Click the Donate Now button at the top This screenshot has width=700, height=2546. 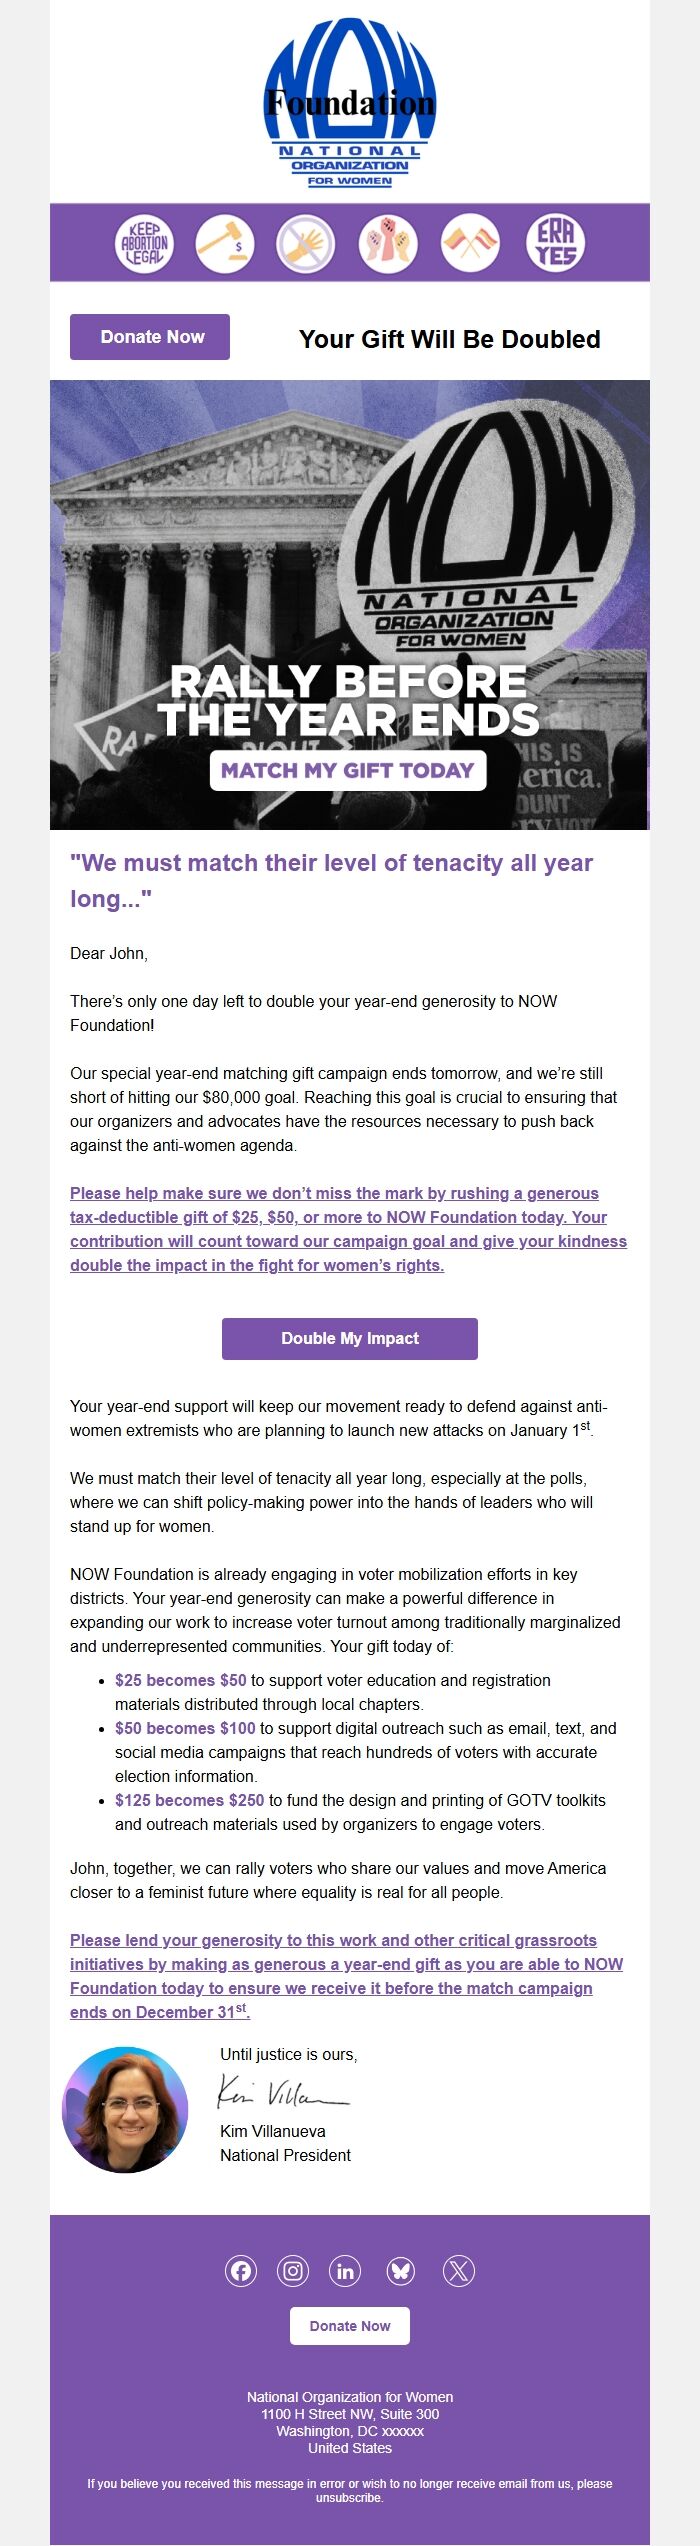pos(149,337)
